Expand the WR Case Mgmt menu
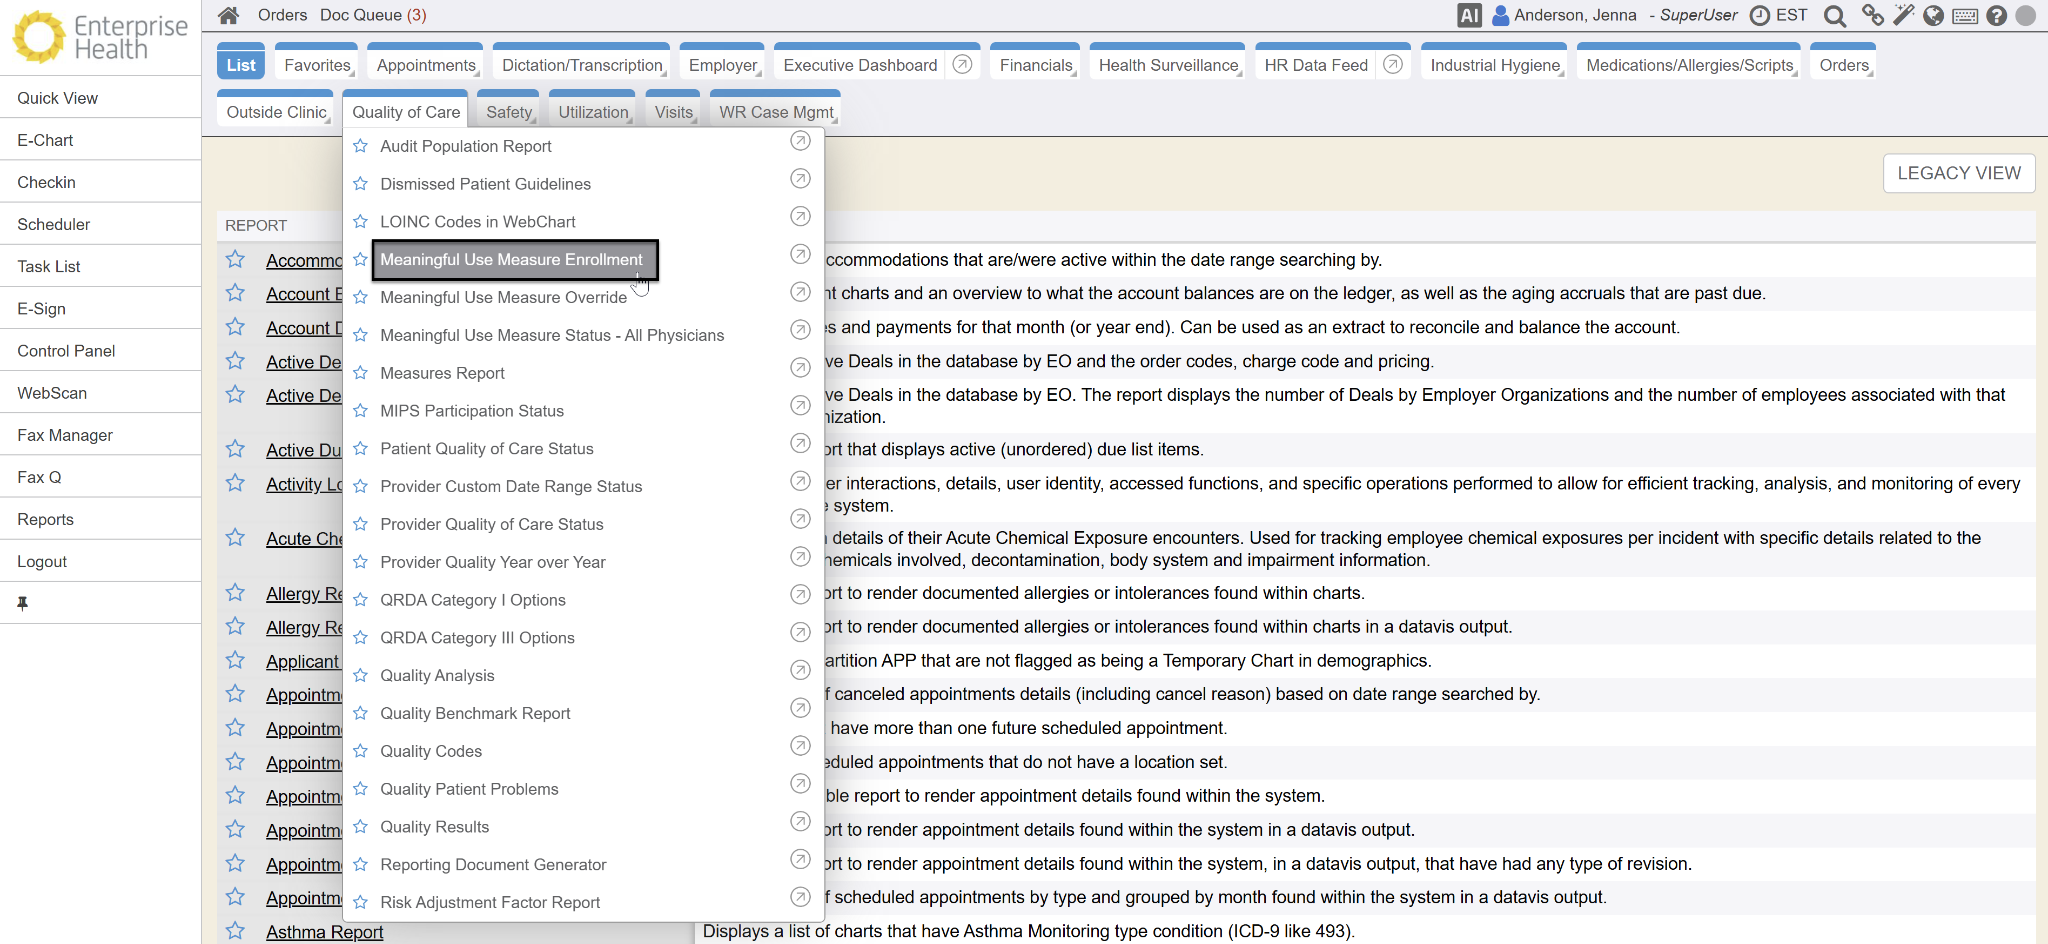 [x=775, y=112]
